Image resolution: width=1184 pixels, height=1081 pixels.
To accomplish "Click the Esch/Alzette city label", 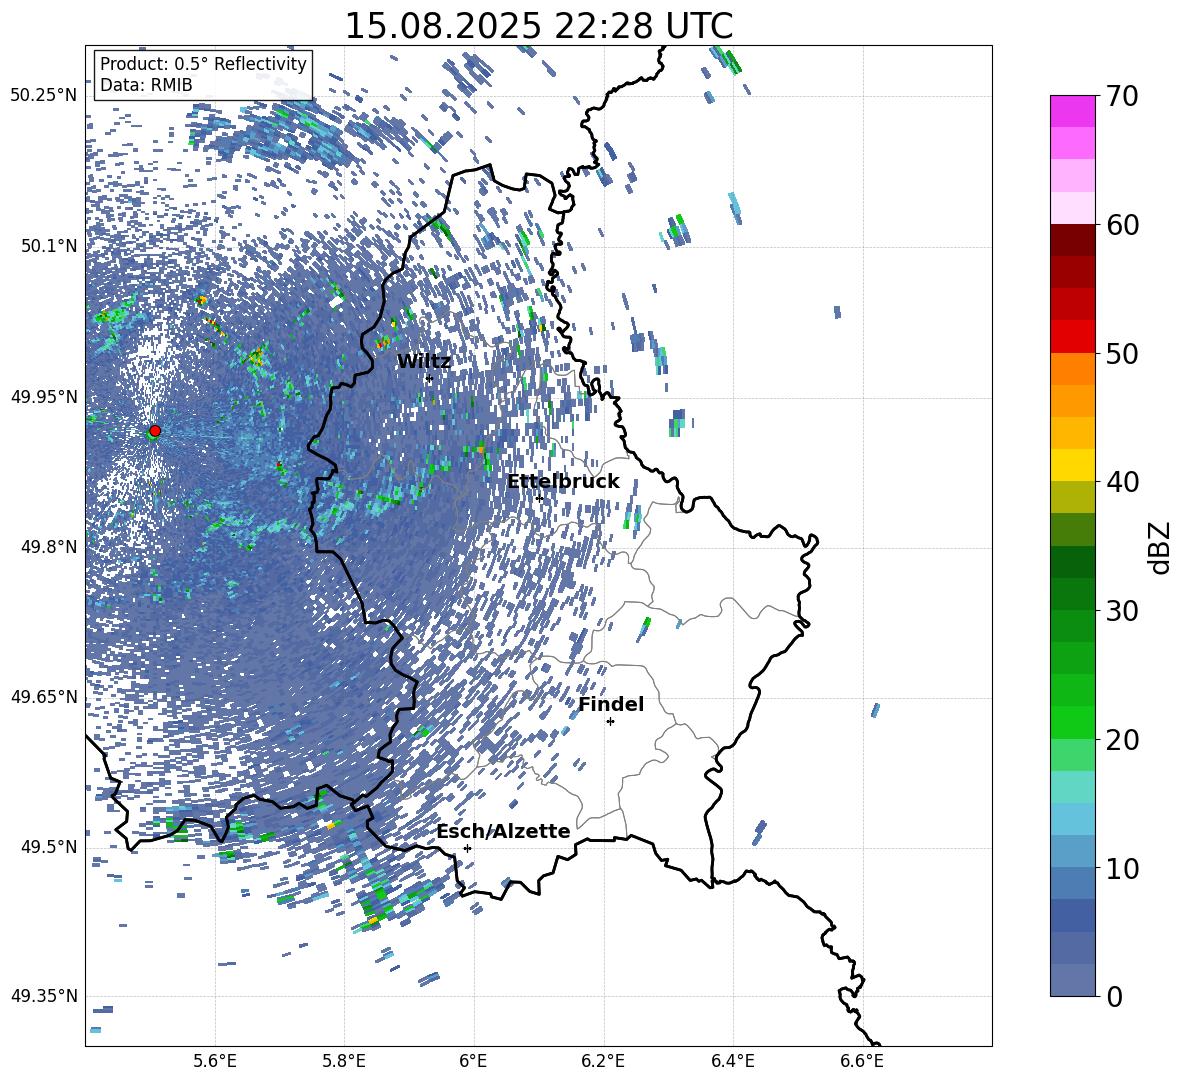I will click(x=503, y=832).
